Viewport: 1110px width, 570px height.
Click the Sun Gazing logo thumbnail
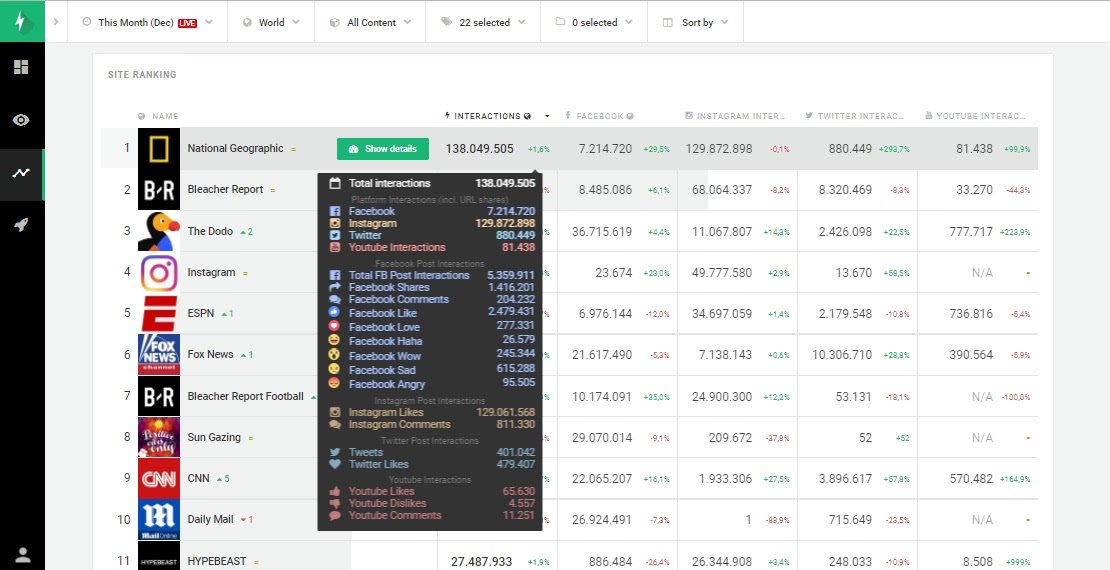[x=159, y=438]
